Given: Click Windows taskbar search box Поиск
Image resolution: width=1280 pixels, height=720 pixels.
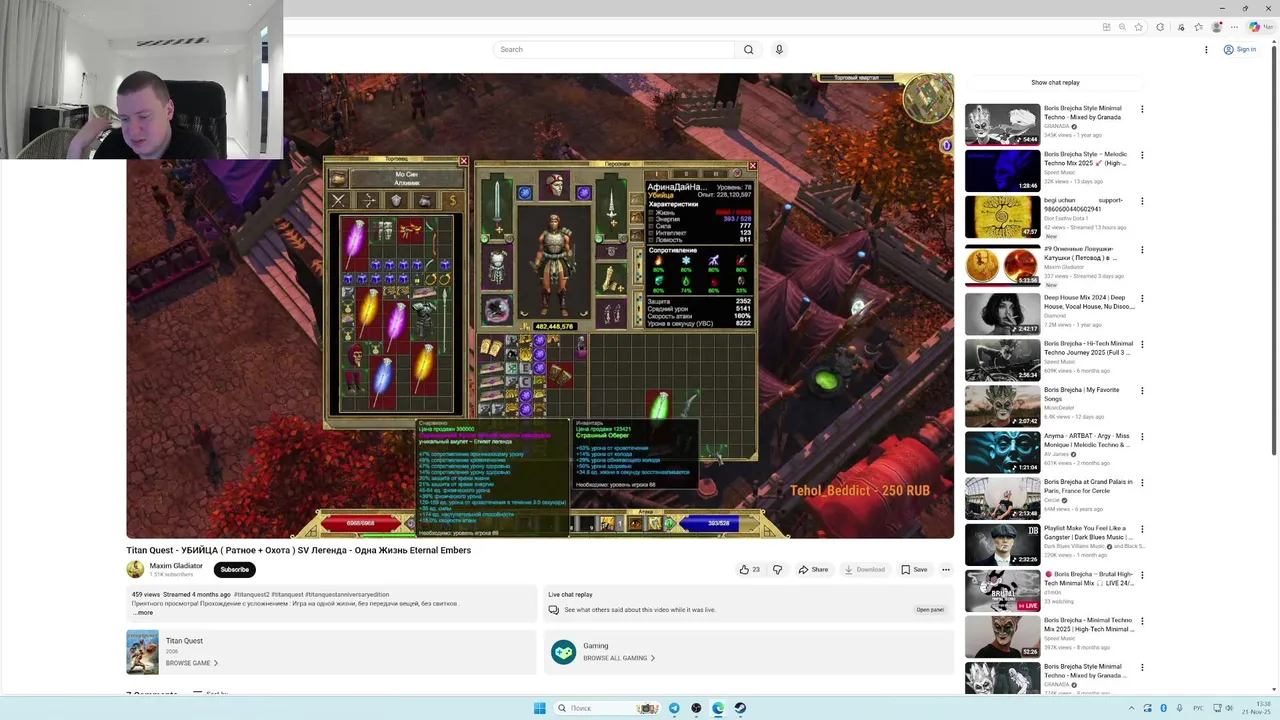Looking at the screenshot, I should click(608, 708).
